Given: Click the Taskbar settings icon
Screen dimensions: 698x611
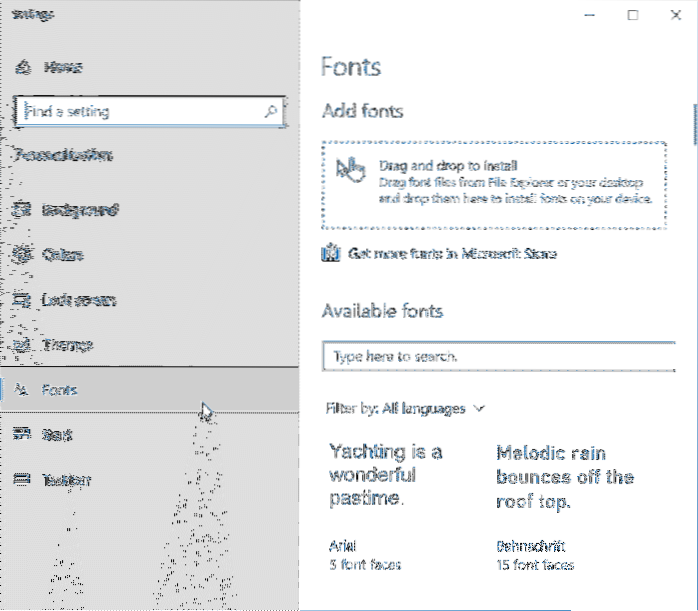Looking at the screenshot, I should point(22,480).
